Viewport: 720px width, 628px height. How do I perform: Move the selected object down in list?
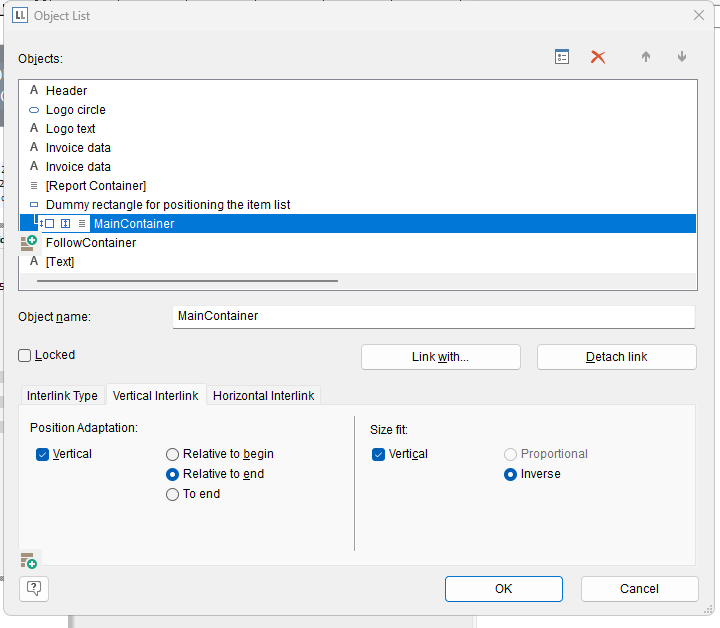[x=682, y=57]
